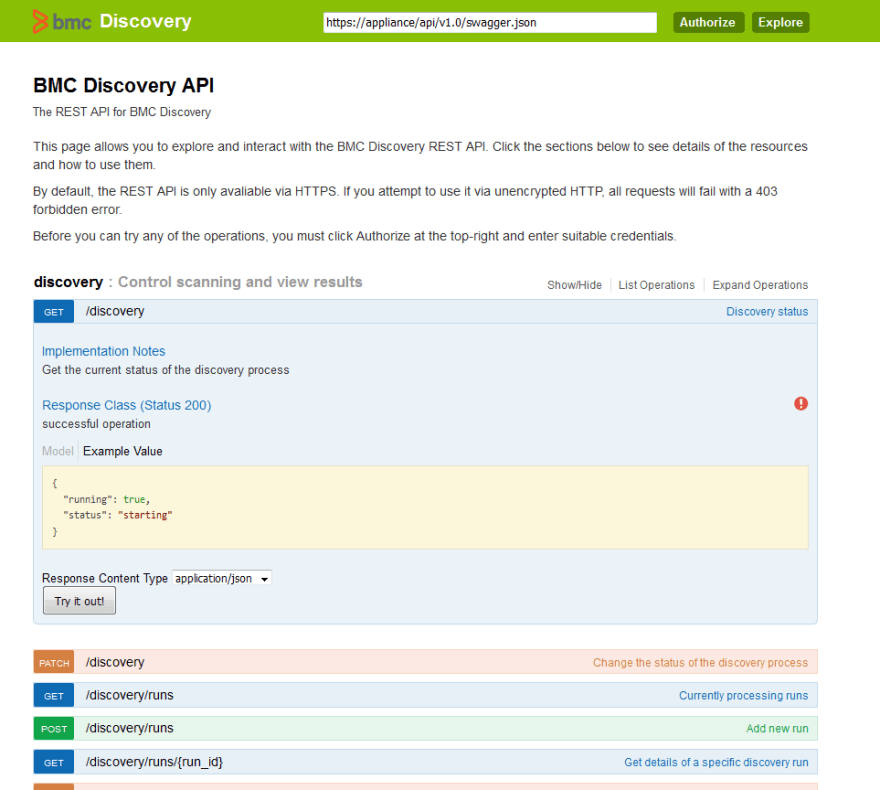Click Expand Operations link
The height and width of the screenshot is (790, 880).
click(760, 285)
